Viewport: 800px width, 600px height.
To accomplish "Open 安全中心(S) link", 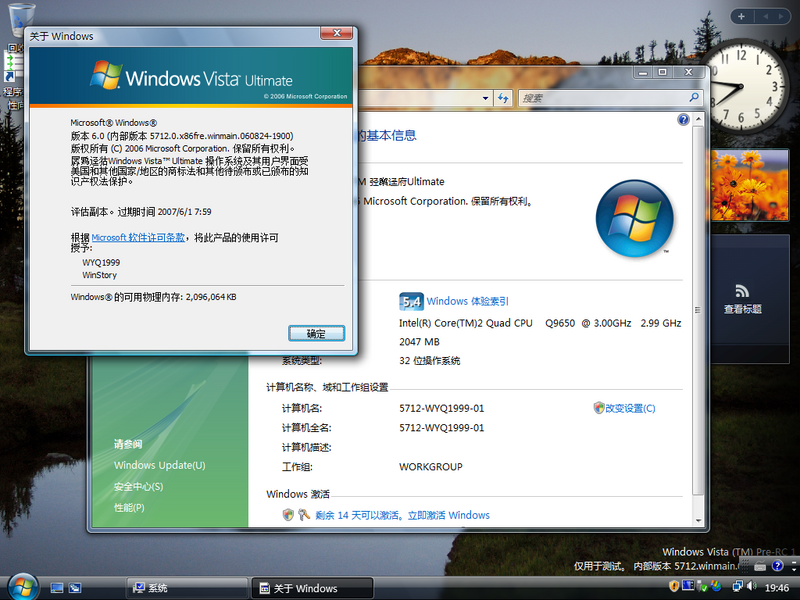I will (138, 487).
